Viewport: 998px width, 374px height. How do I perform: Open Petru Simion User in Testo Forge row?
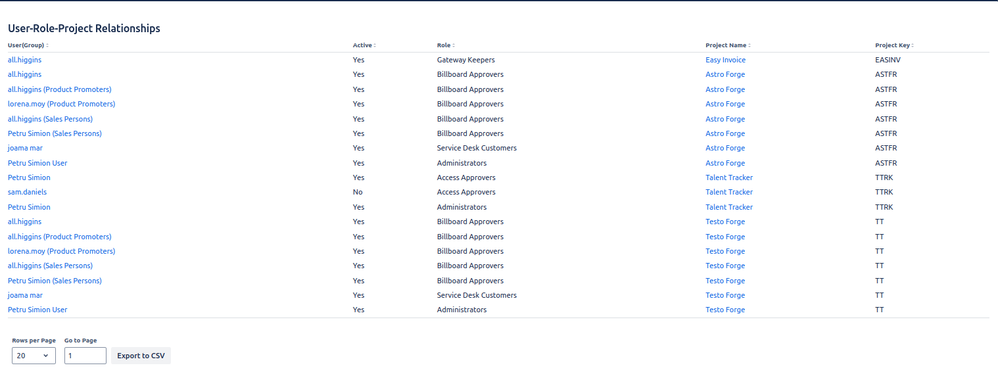pyautogui.click(x=38, y=310)
